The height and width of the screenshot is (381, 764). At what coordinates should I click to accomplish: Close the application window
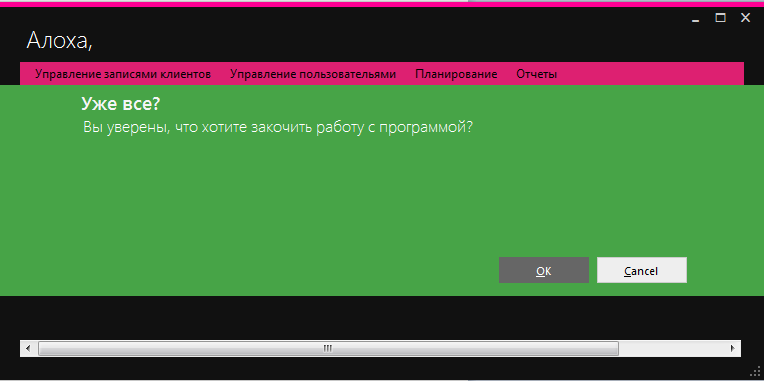[745, 18]
